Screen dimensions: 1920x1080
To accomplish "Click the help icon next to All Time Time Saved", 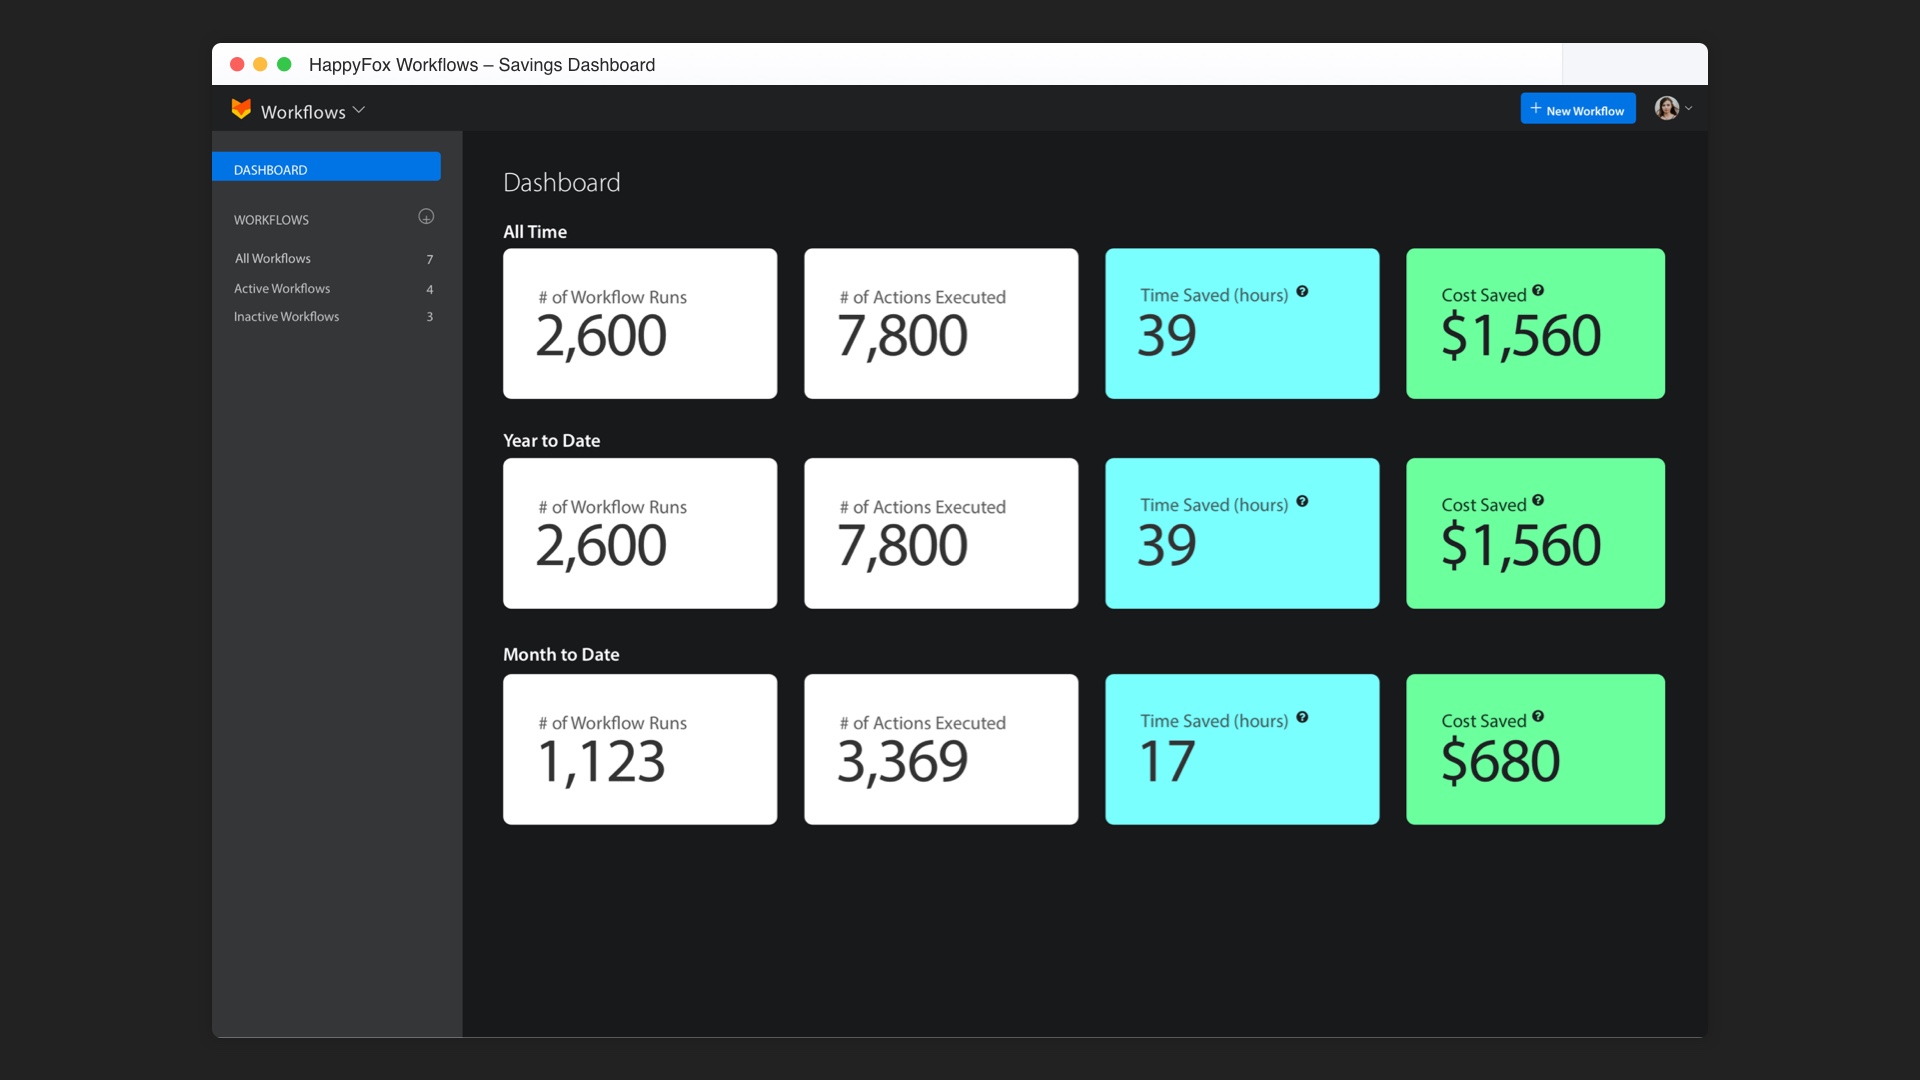I will [1302, 292].
